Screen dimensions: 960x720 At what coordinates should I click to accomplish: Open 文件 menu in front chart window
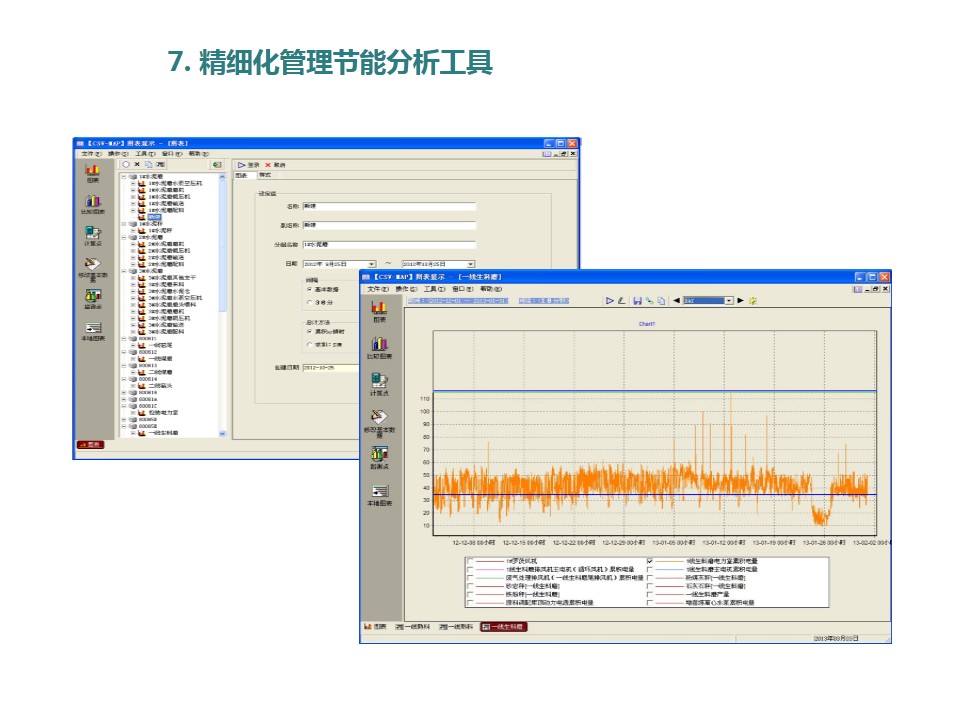(377, 288)
